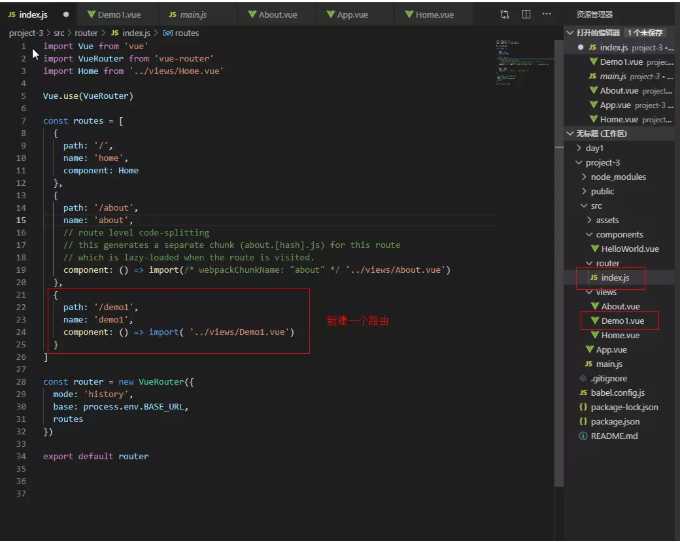
Task: Click the 'export default router' line
Action: pyautogui.click(x=95, y=456)
